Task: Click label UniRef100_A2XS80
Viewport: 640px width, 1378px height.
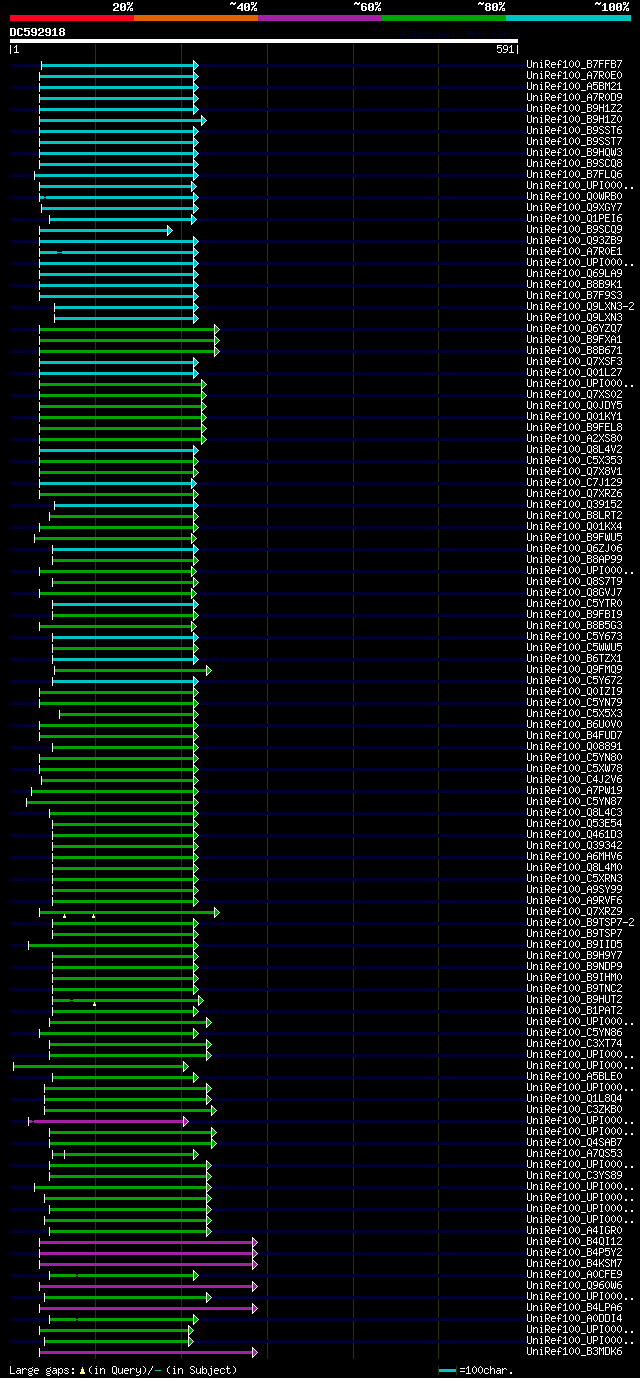Action: (x=574, y=438)
